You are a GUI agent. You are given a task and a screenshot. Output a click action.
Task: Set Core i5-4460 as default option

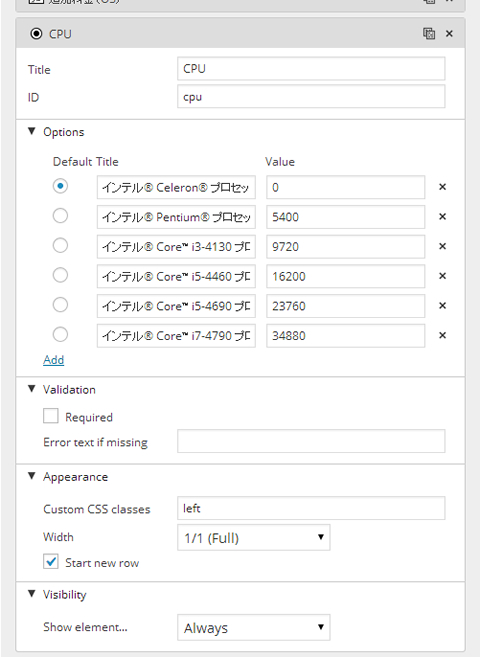[x=60, y=275]
